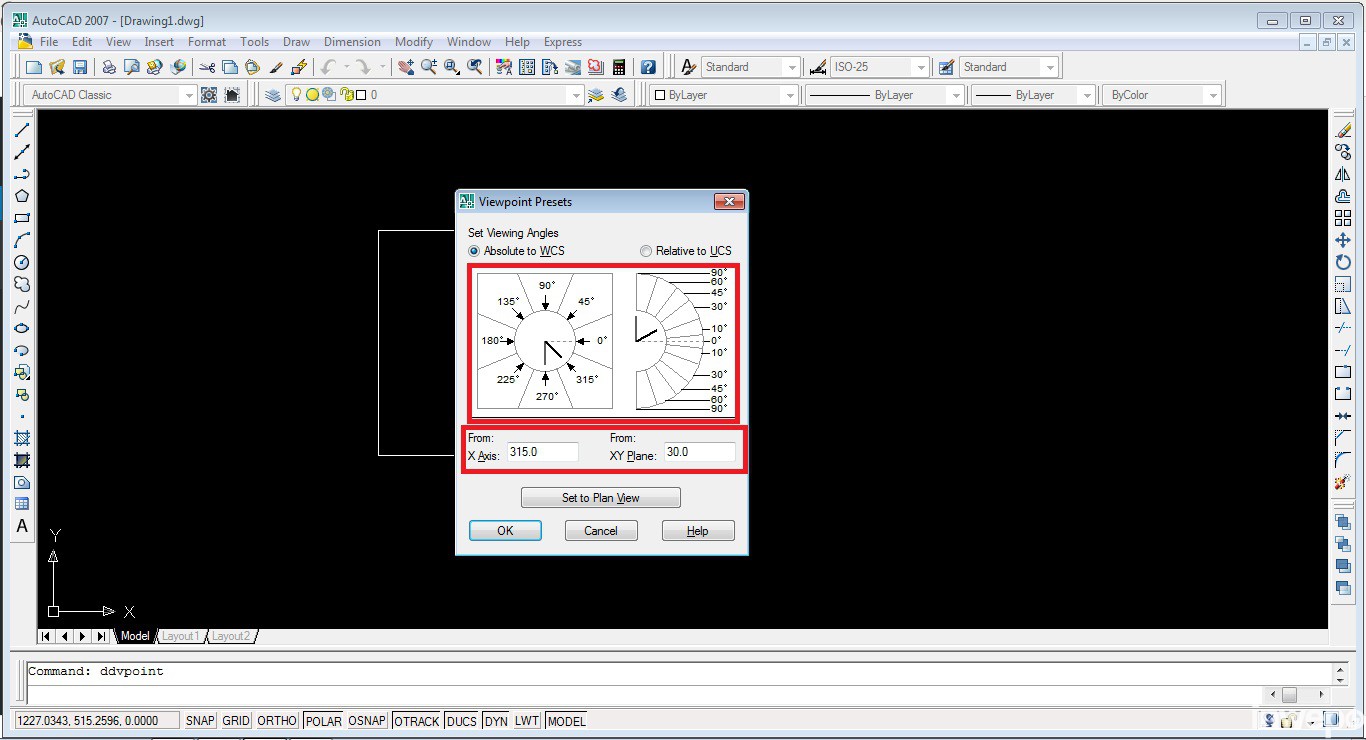Open the ByColor plot style dropdown
The height and width of the screenshot is (740, 1366).
(1212, 95)
